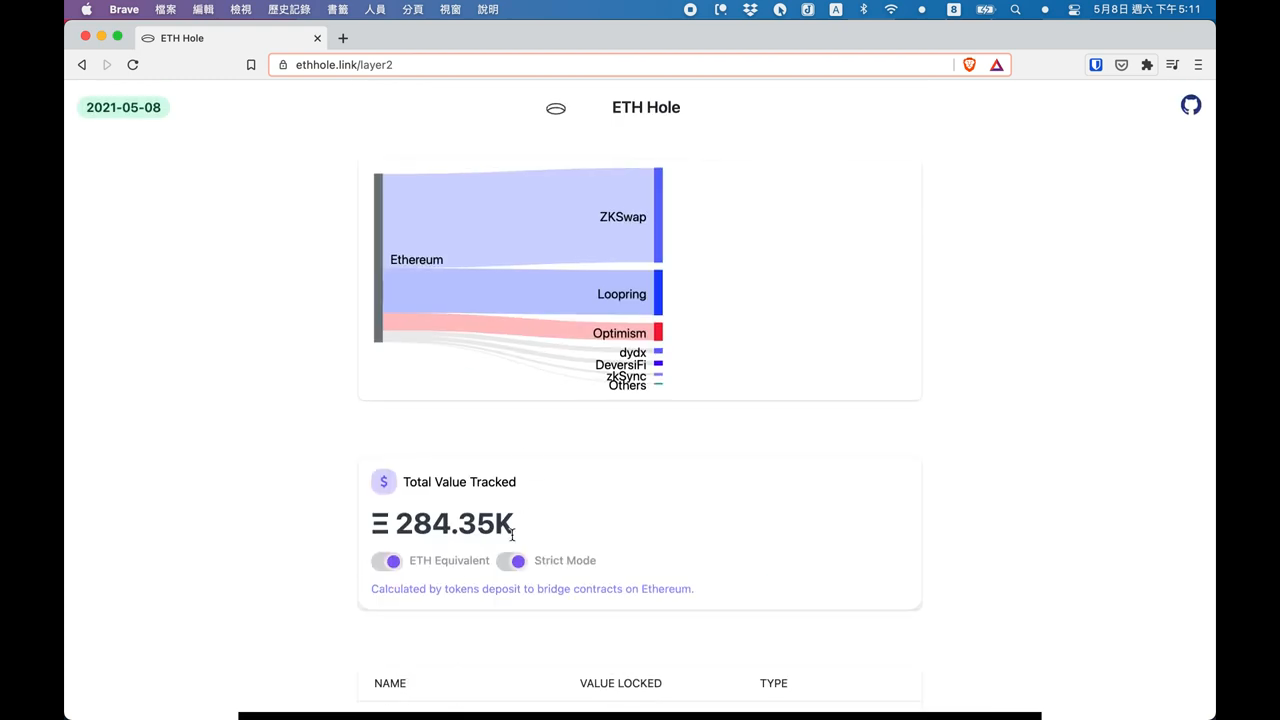Open Wi-Fi status menu

click(x=890, y=9)
